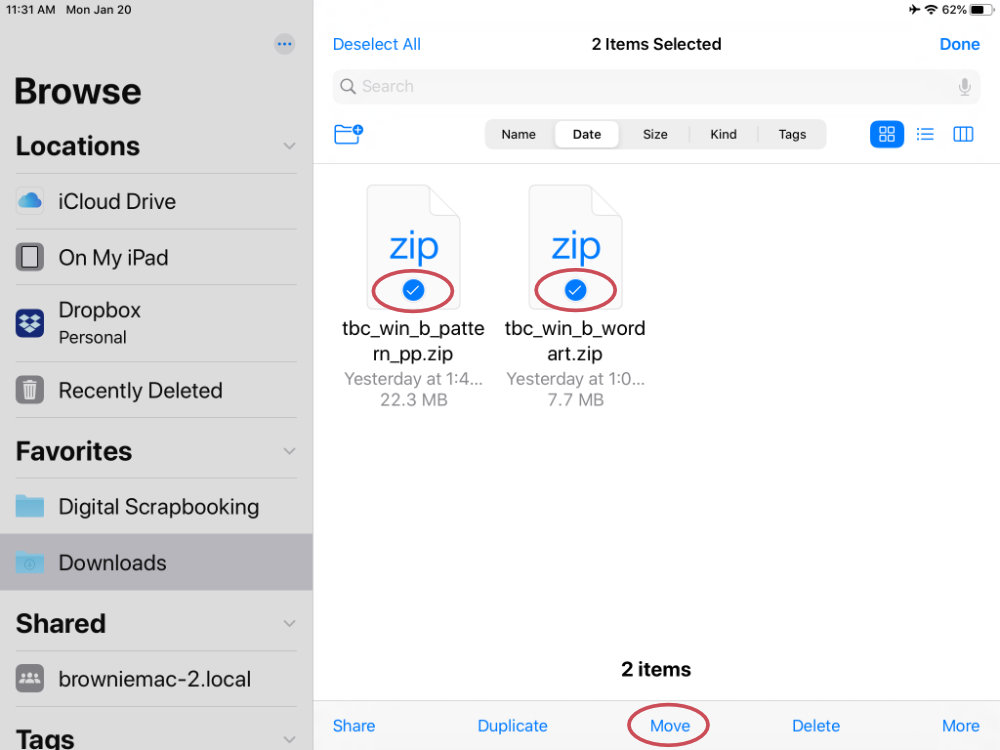Open Recently Deleted trash
Screen dimensions: 1000x750
pyautogui.click(x=156, y=390)
